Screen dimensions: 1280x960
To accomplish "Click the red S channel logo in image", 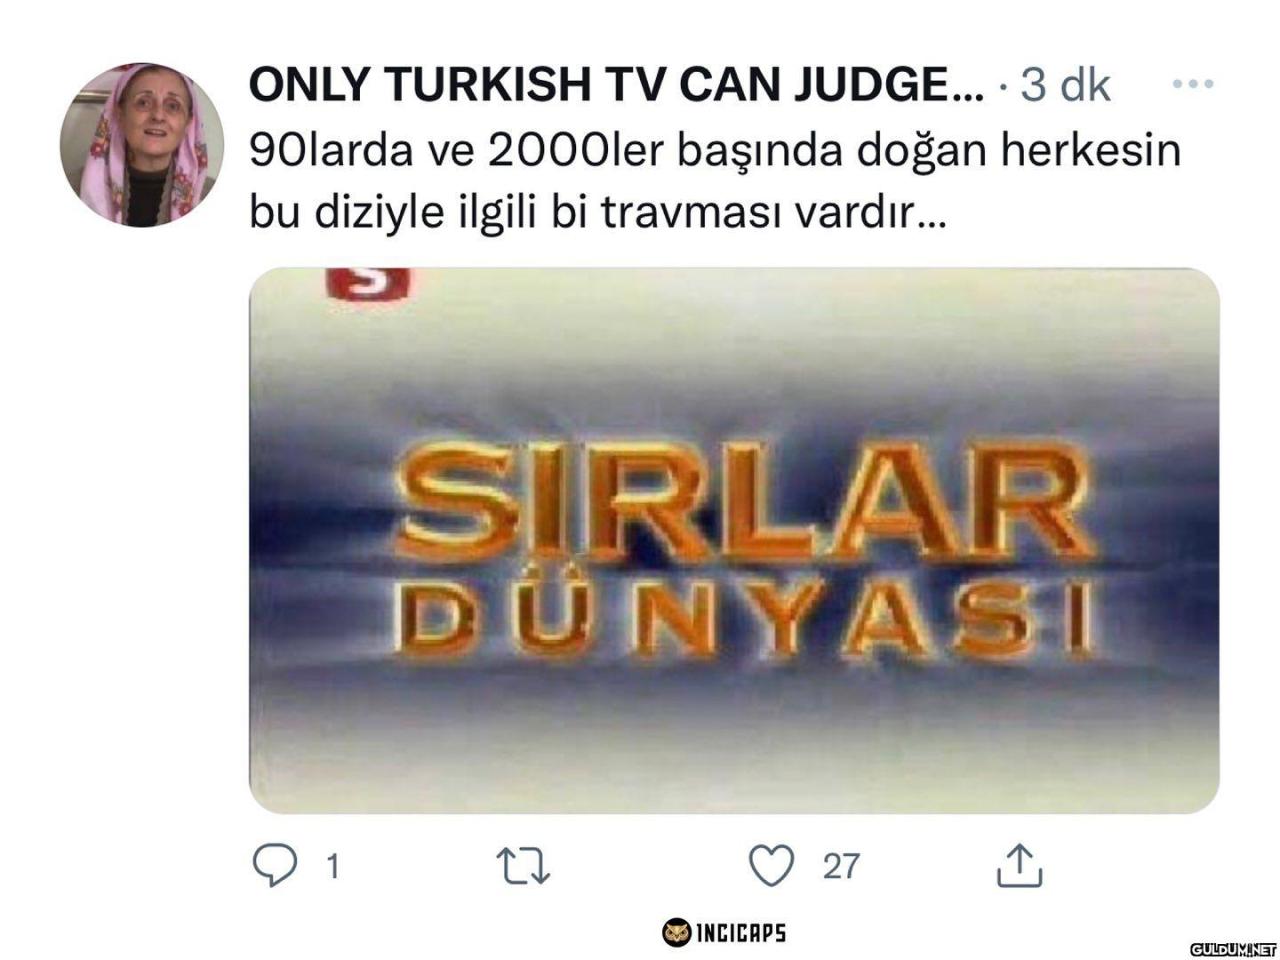I will click(368, 284).
